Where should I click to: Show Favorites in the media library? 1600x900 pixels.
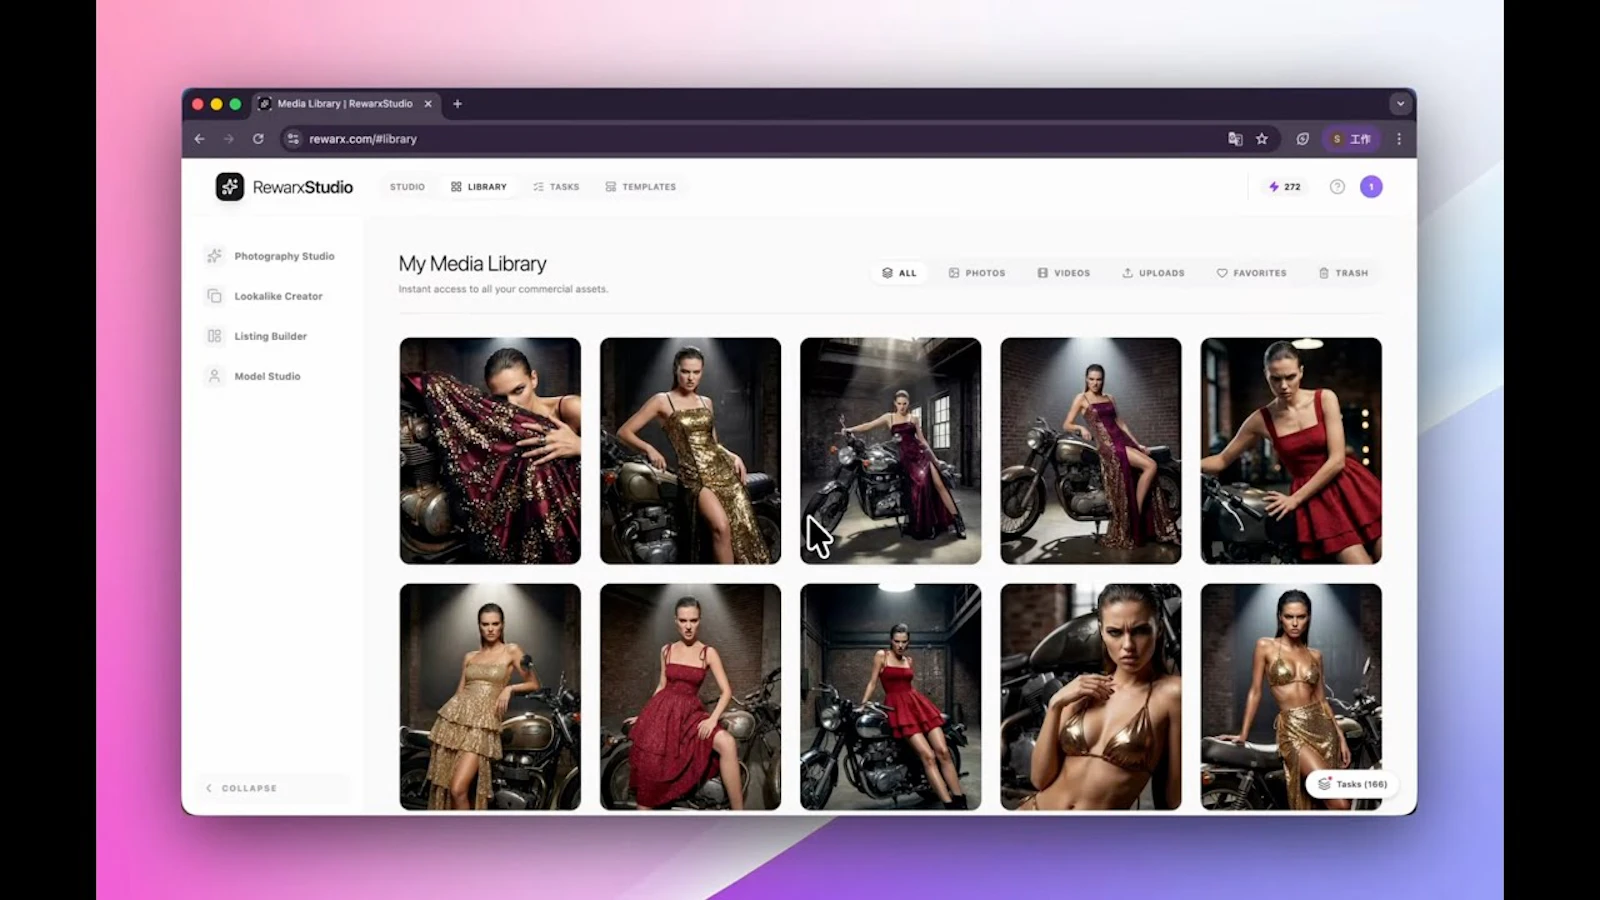click(x=1251, y=273)
